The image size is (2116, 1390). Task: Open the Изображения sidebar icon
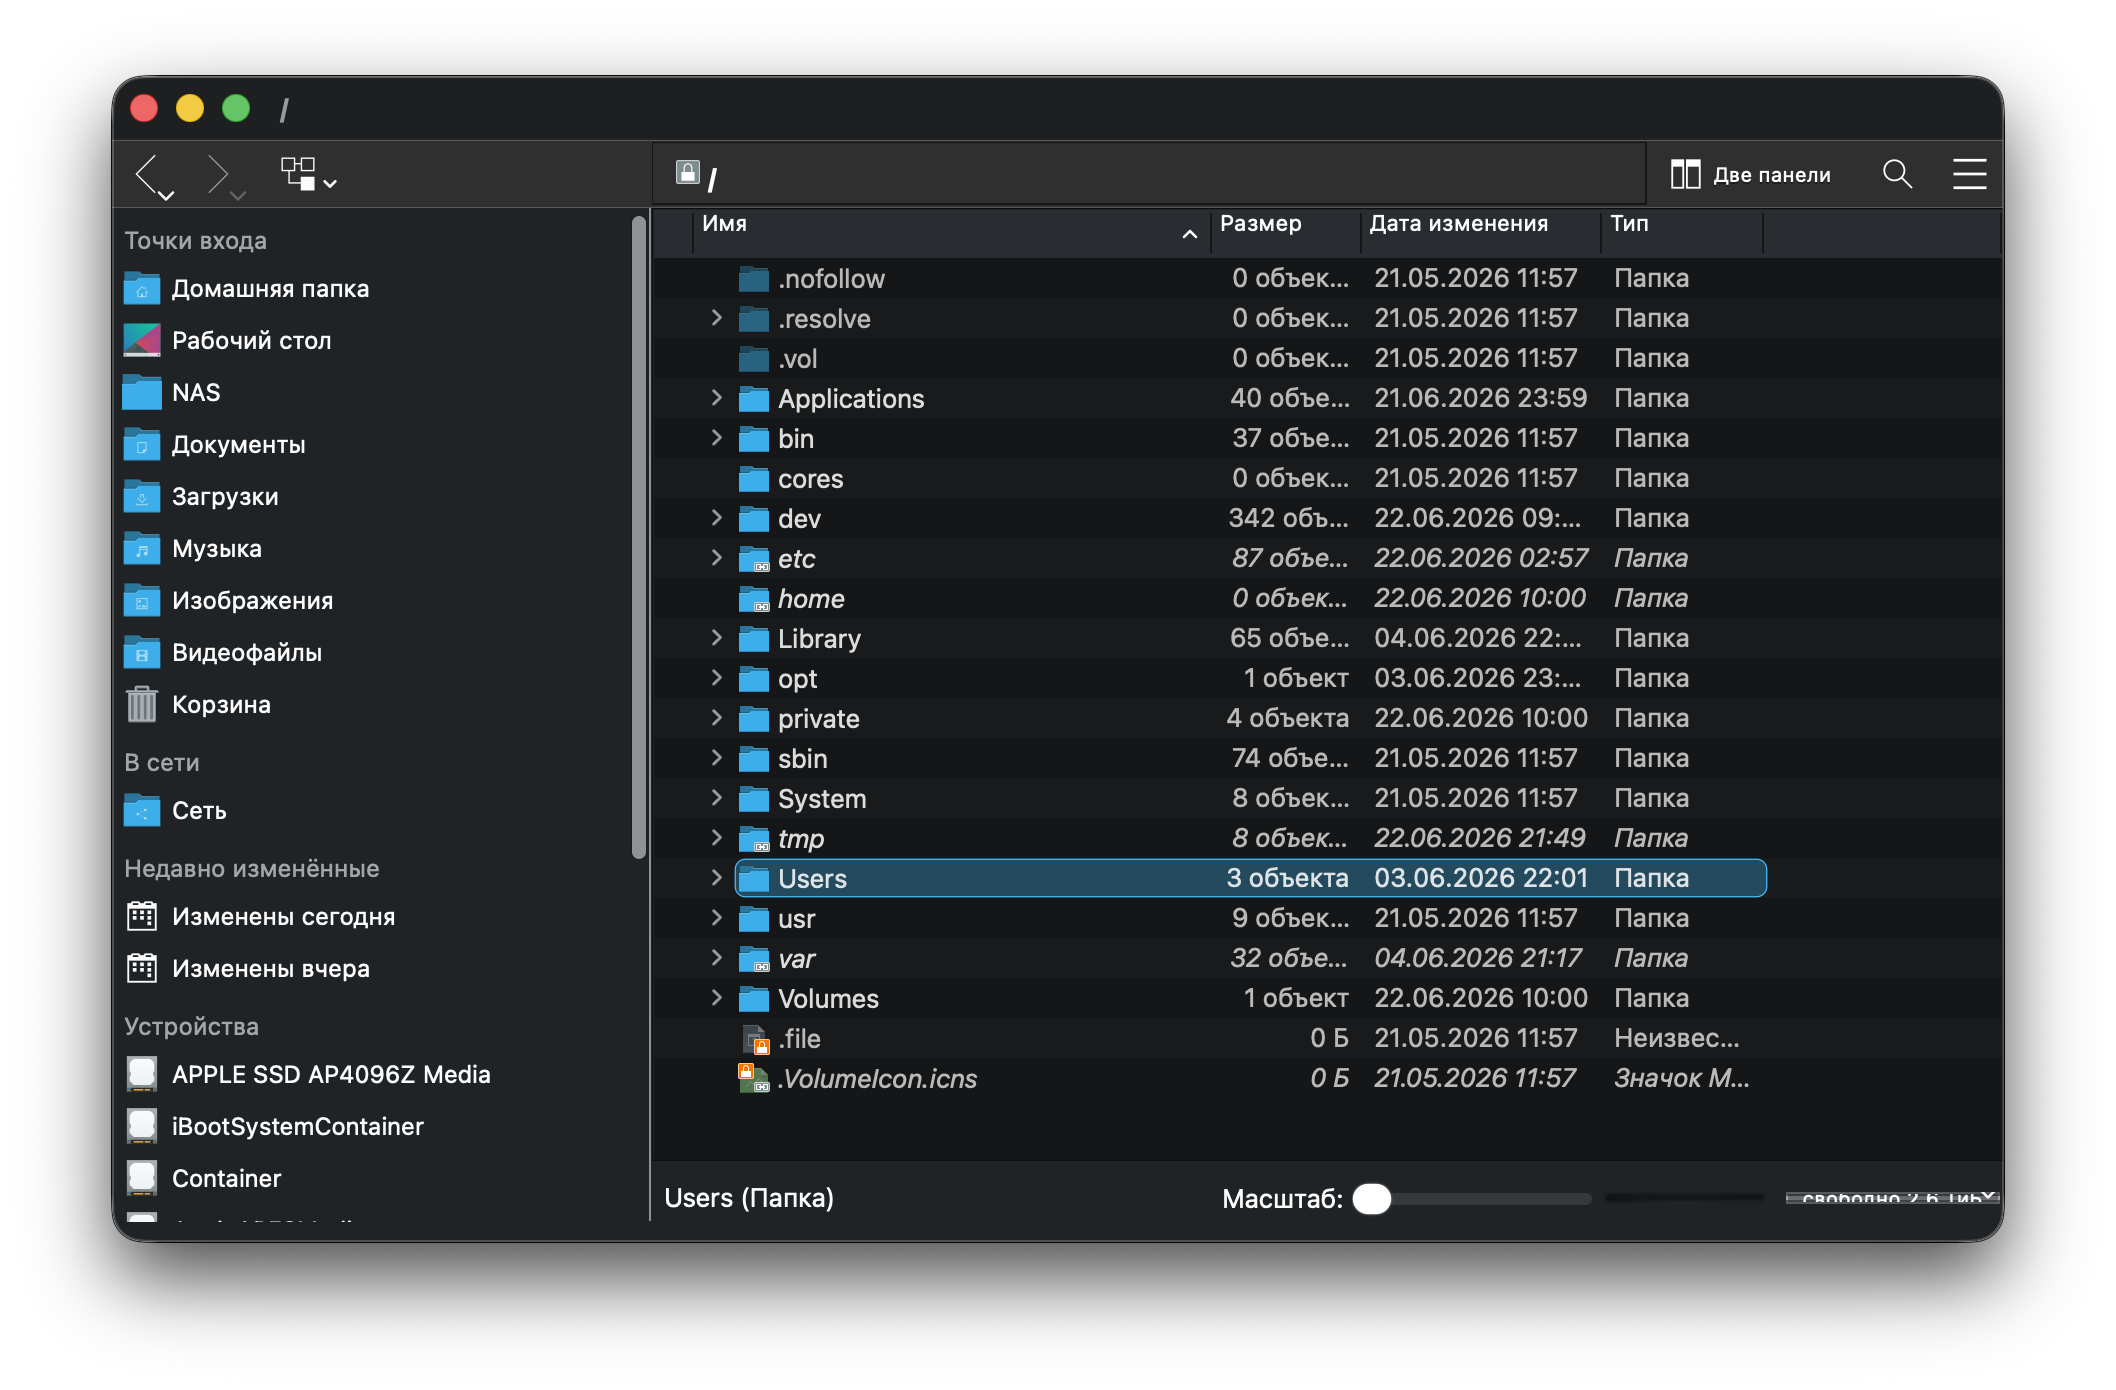(x=142, y=601)
